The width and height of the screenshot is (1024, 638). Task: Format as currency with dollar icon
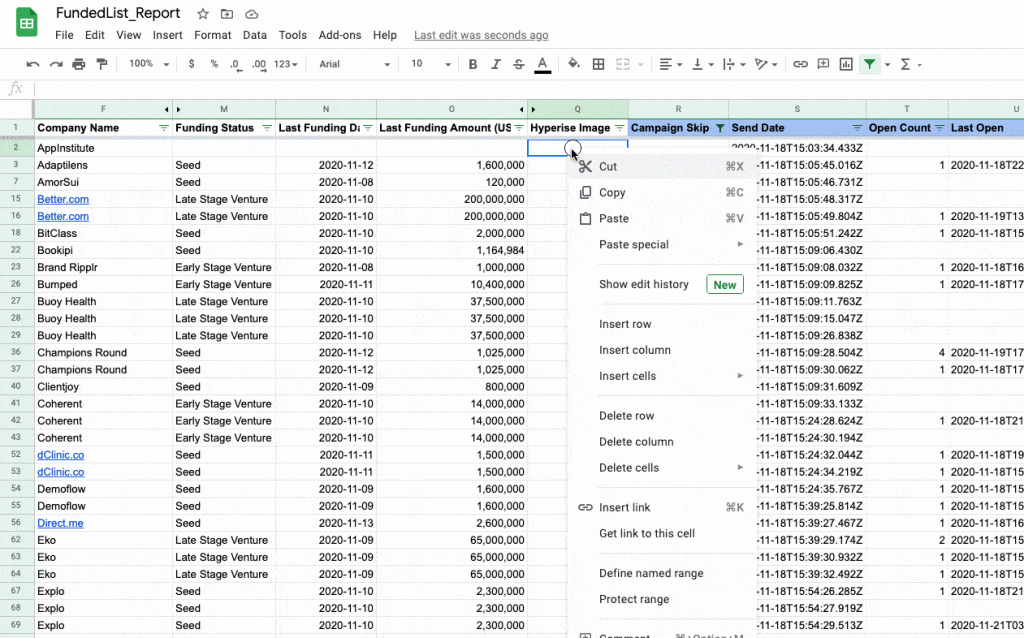coord(191,64)
